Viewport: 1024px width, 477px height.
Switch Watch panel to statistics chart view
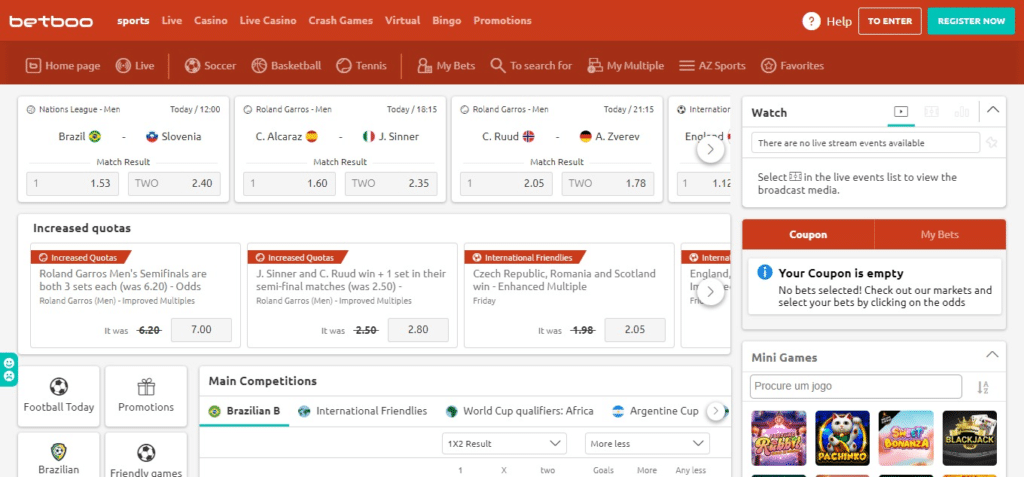pyautogui.click(x=962, y=112)
